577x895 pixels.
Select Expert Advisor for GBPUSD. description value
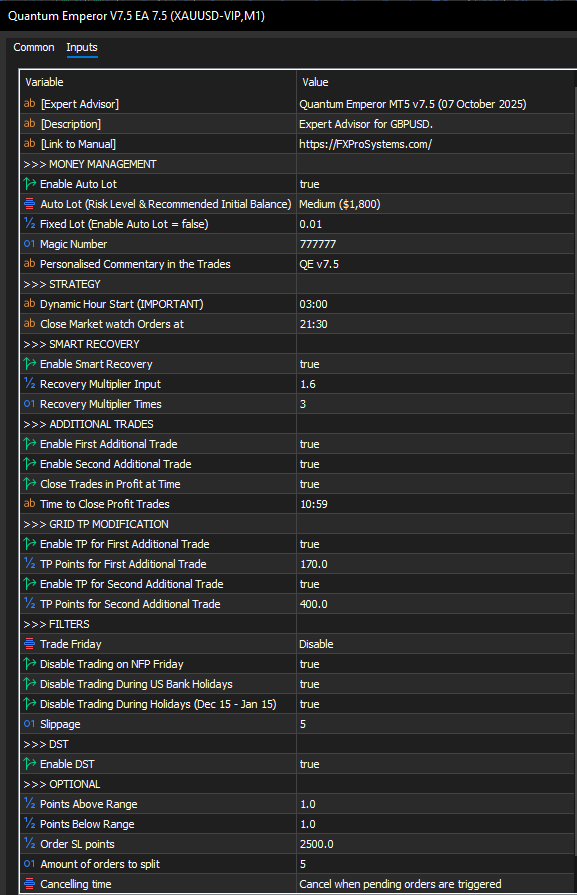click(366, 124)
